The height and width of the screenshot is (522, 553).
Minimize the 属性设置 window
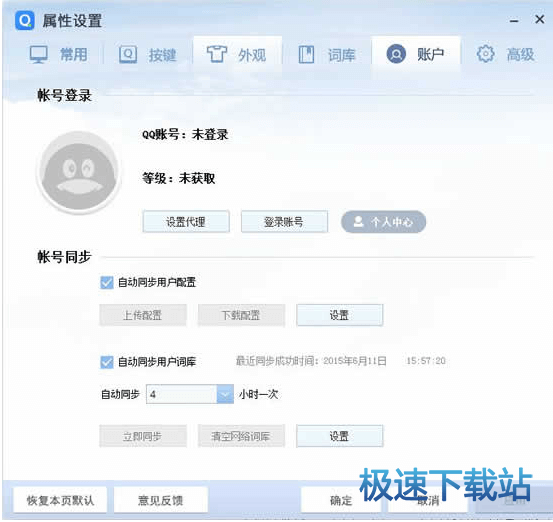pos(514,21)
